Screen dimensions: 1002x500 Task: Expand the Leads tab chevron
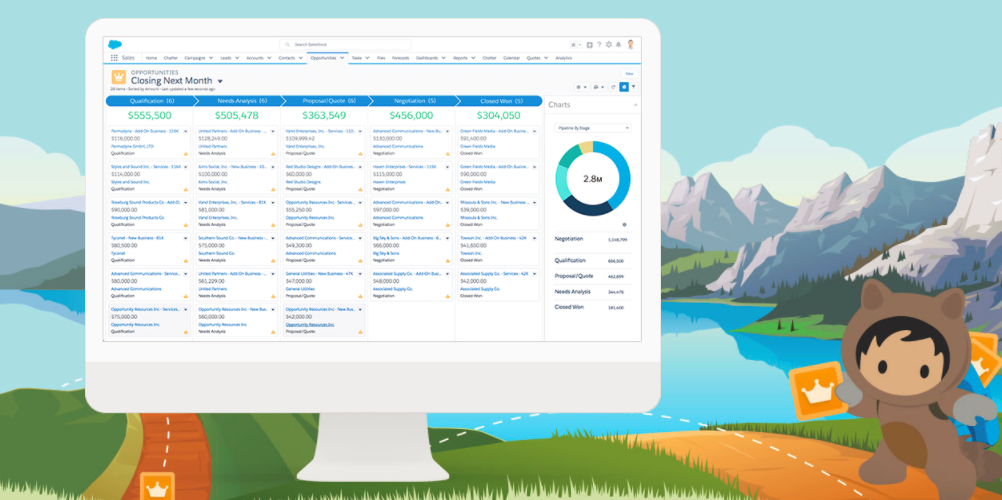point(237,58)
